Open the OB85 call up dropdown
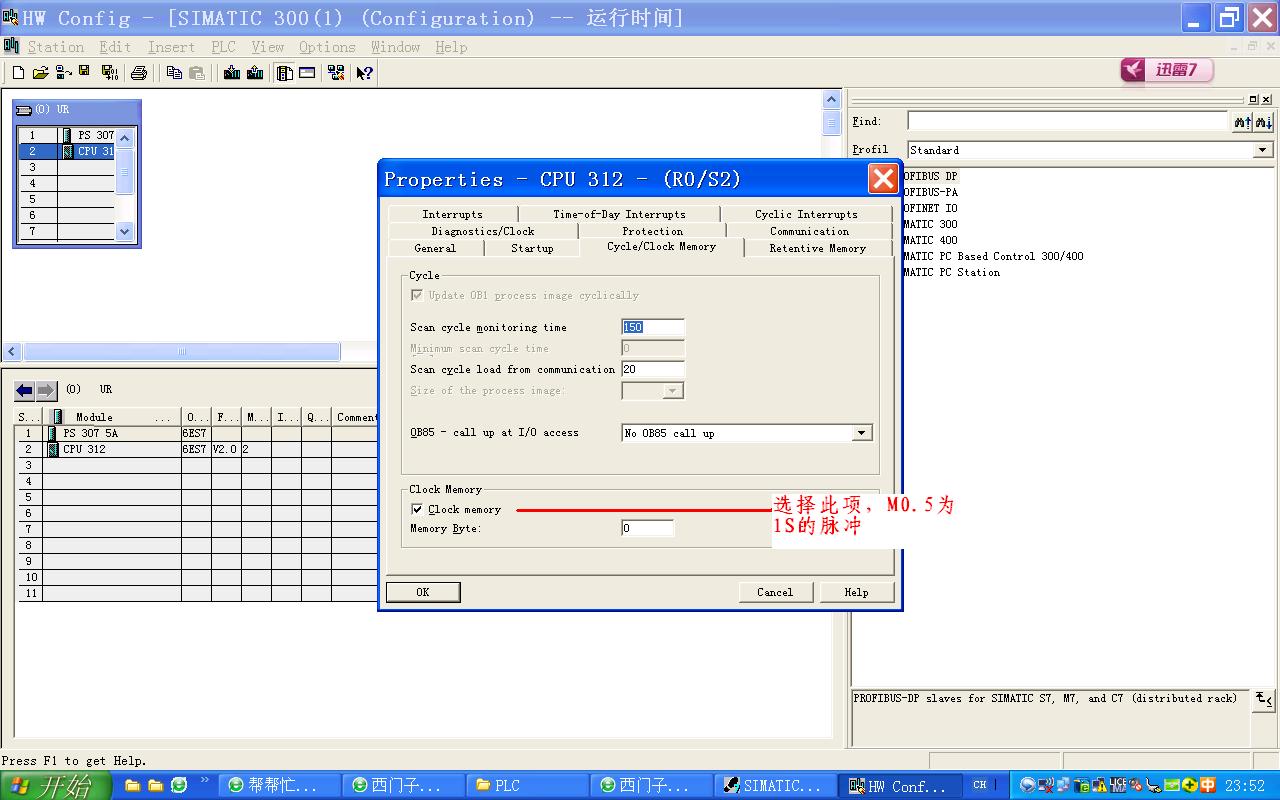Image resolution: width=1280 pixels, height=800 pixels. pyautogui.click(x=861, y=433)
